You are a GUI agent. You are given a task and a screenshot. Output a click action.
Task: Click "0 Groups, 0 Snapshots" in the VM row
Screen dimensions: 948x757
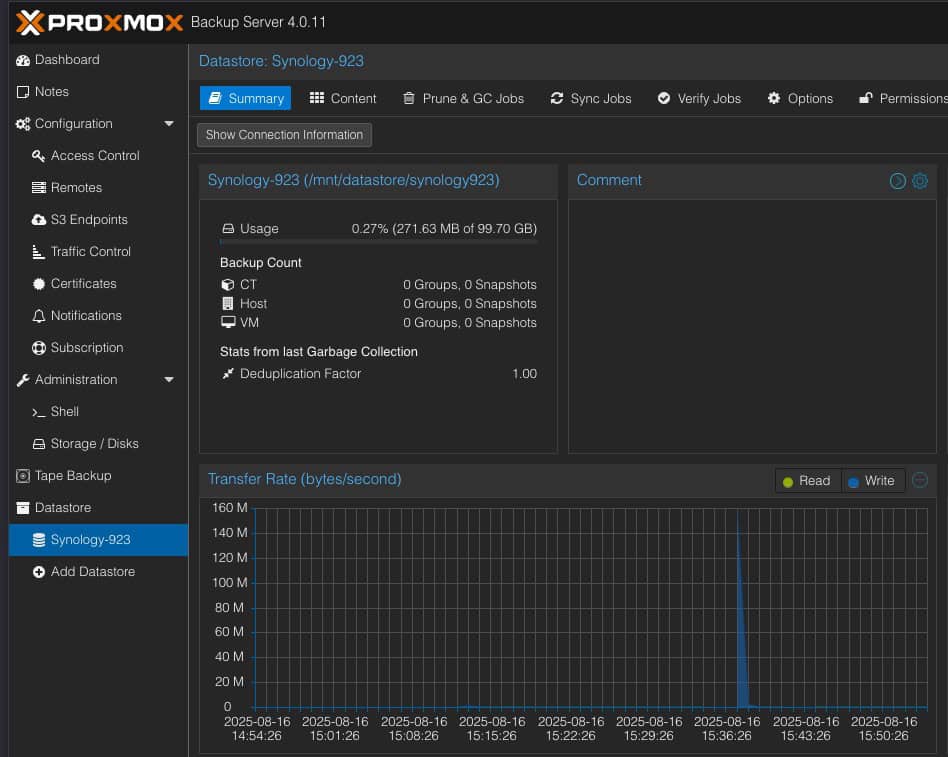470,323
